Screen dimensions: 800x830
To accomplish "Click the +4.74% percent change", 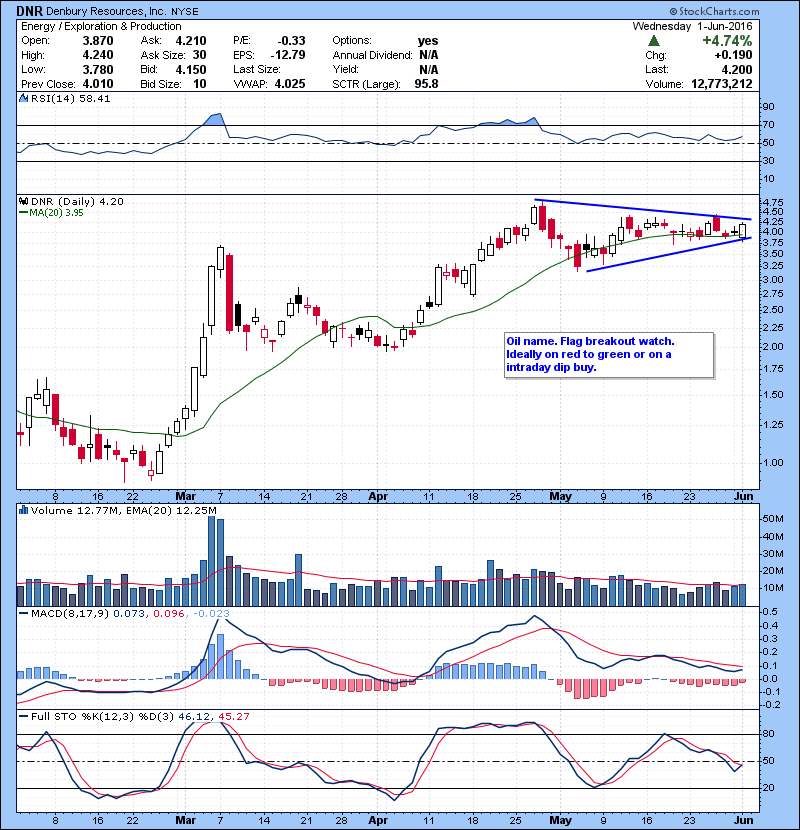I will [727, 41].
